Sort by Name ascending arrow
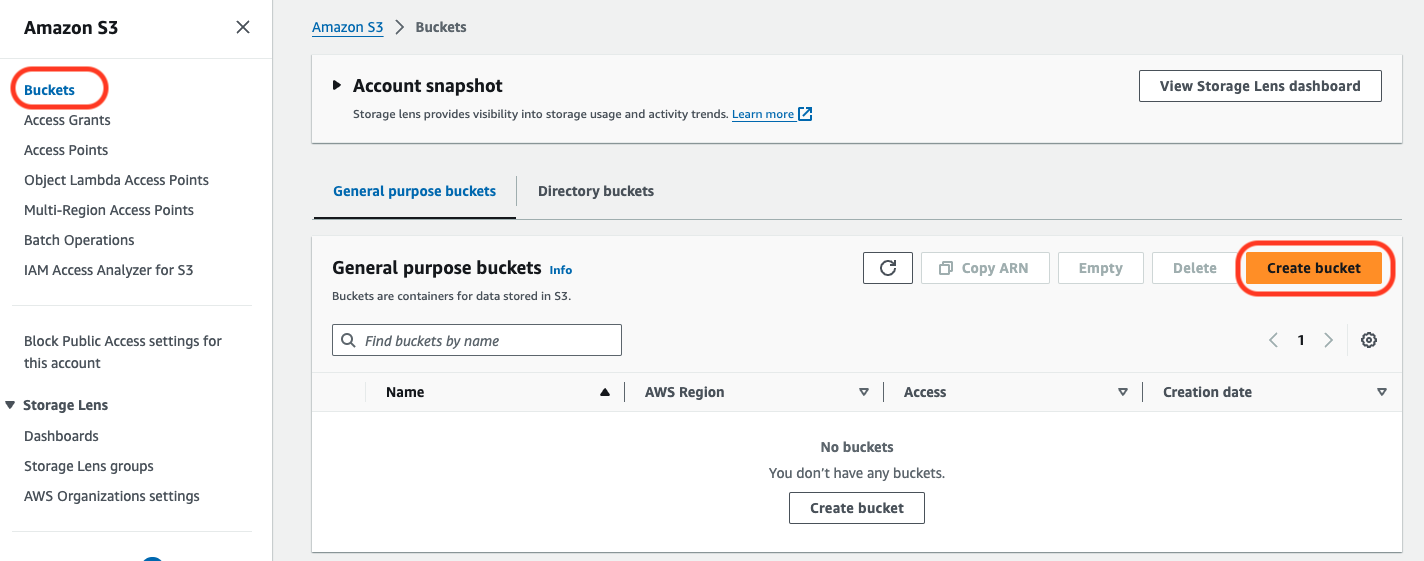The width and height of the screenshot is (1424, 561). point(604,393)
